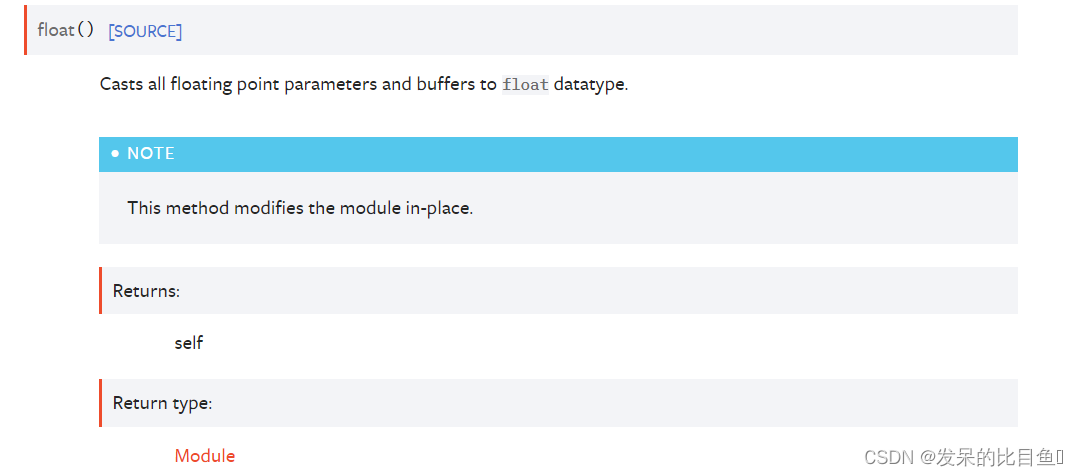
Task: Click the NOTE label in blue banner
Action: coord(151,153)
